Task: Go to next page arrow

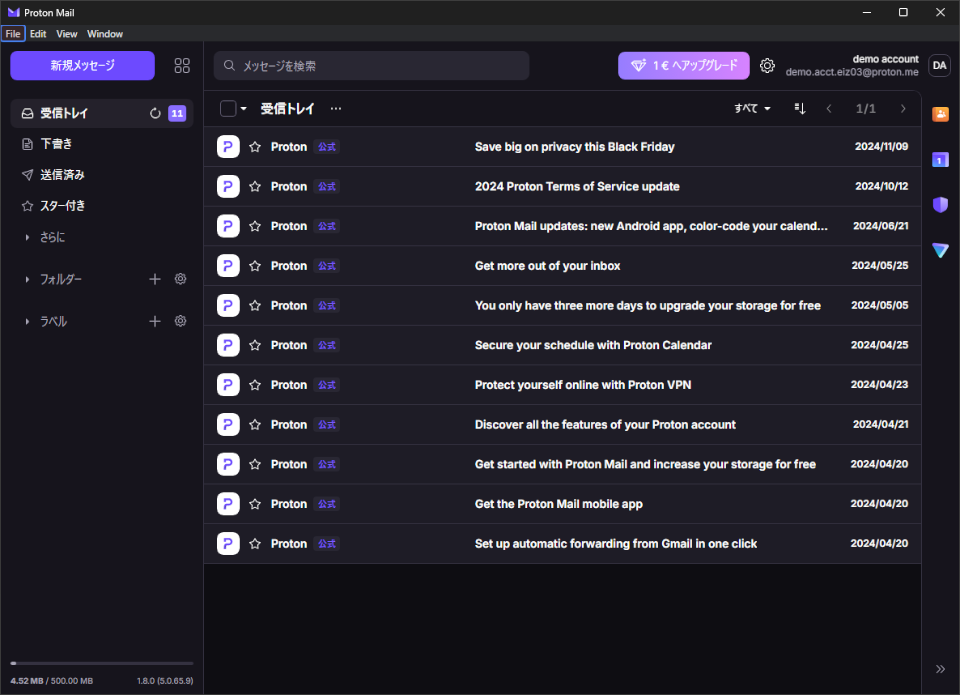Action: (x=903, y=108)
